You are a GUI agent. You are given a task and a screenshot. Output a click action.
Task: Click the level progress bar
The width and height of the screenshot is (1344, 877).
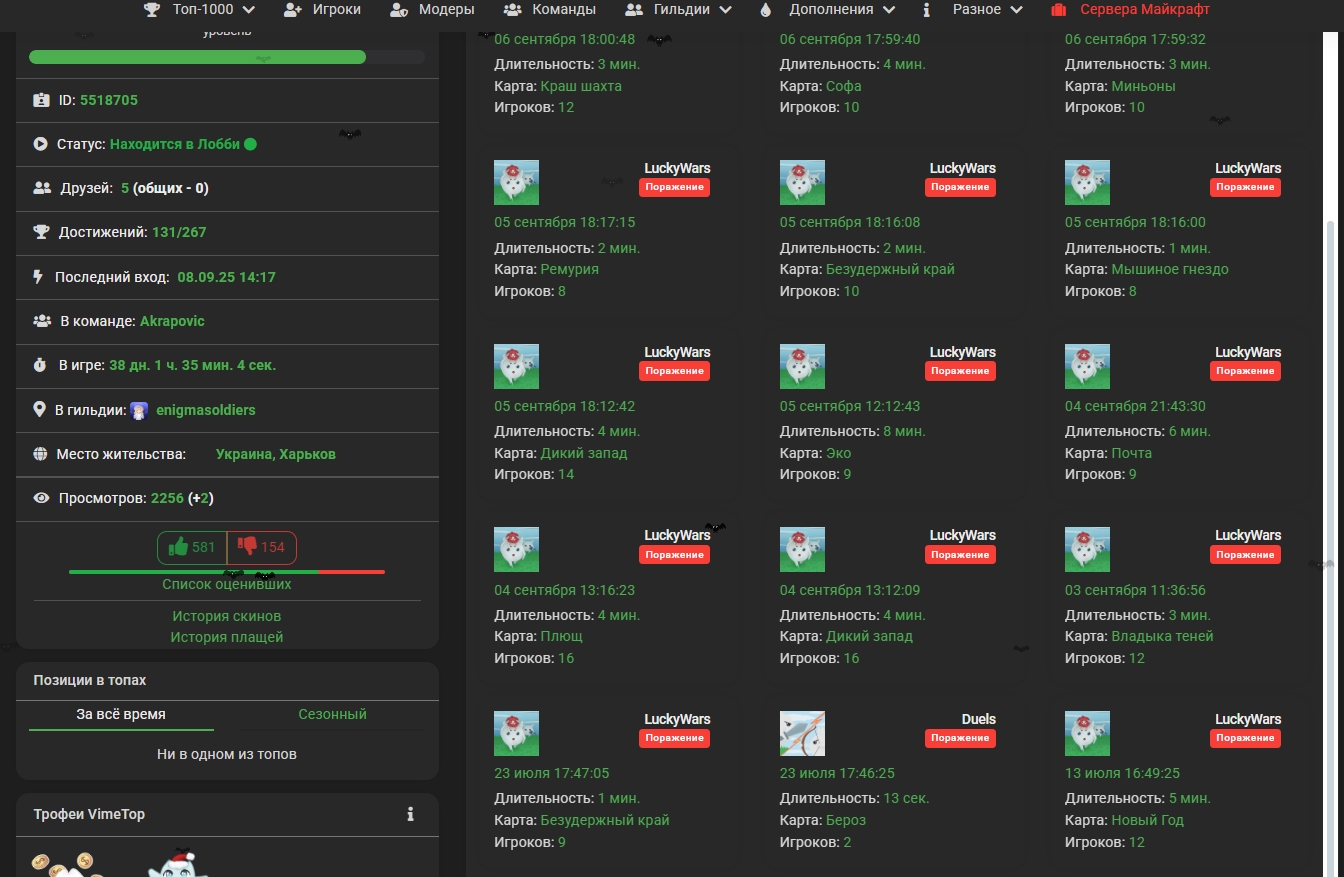pyautogui.click(x=227, y=57)
